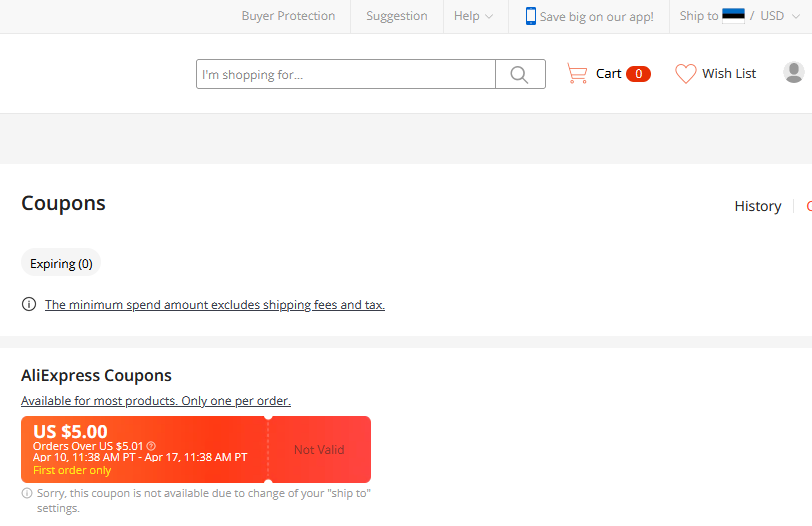
Task: Click the Cart label
Action: (x=608, y=74)
